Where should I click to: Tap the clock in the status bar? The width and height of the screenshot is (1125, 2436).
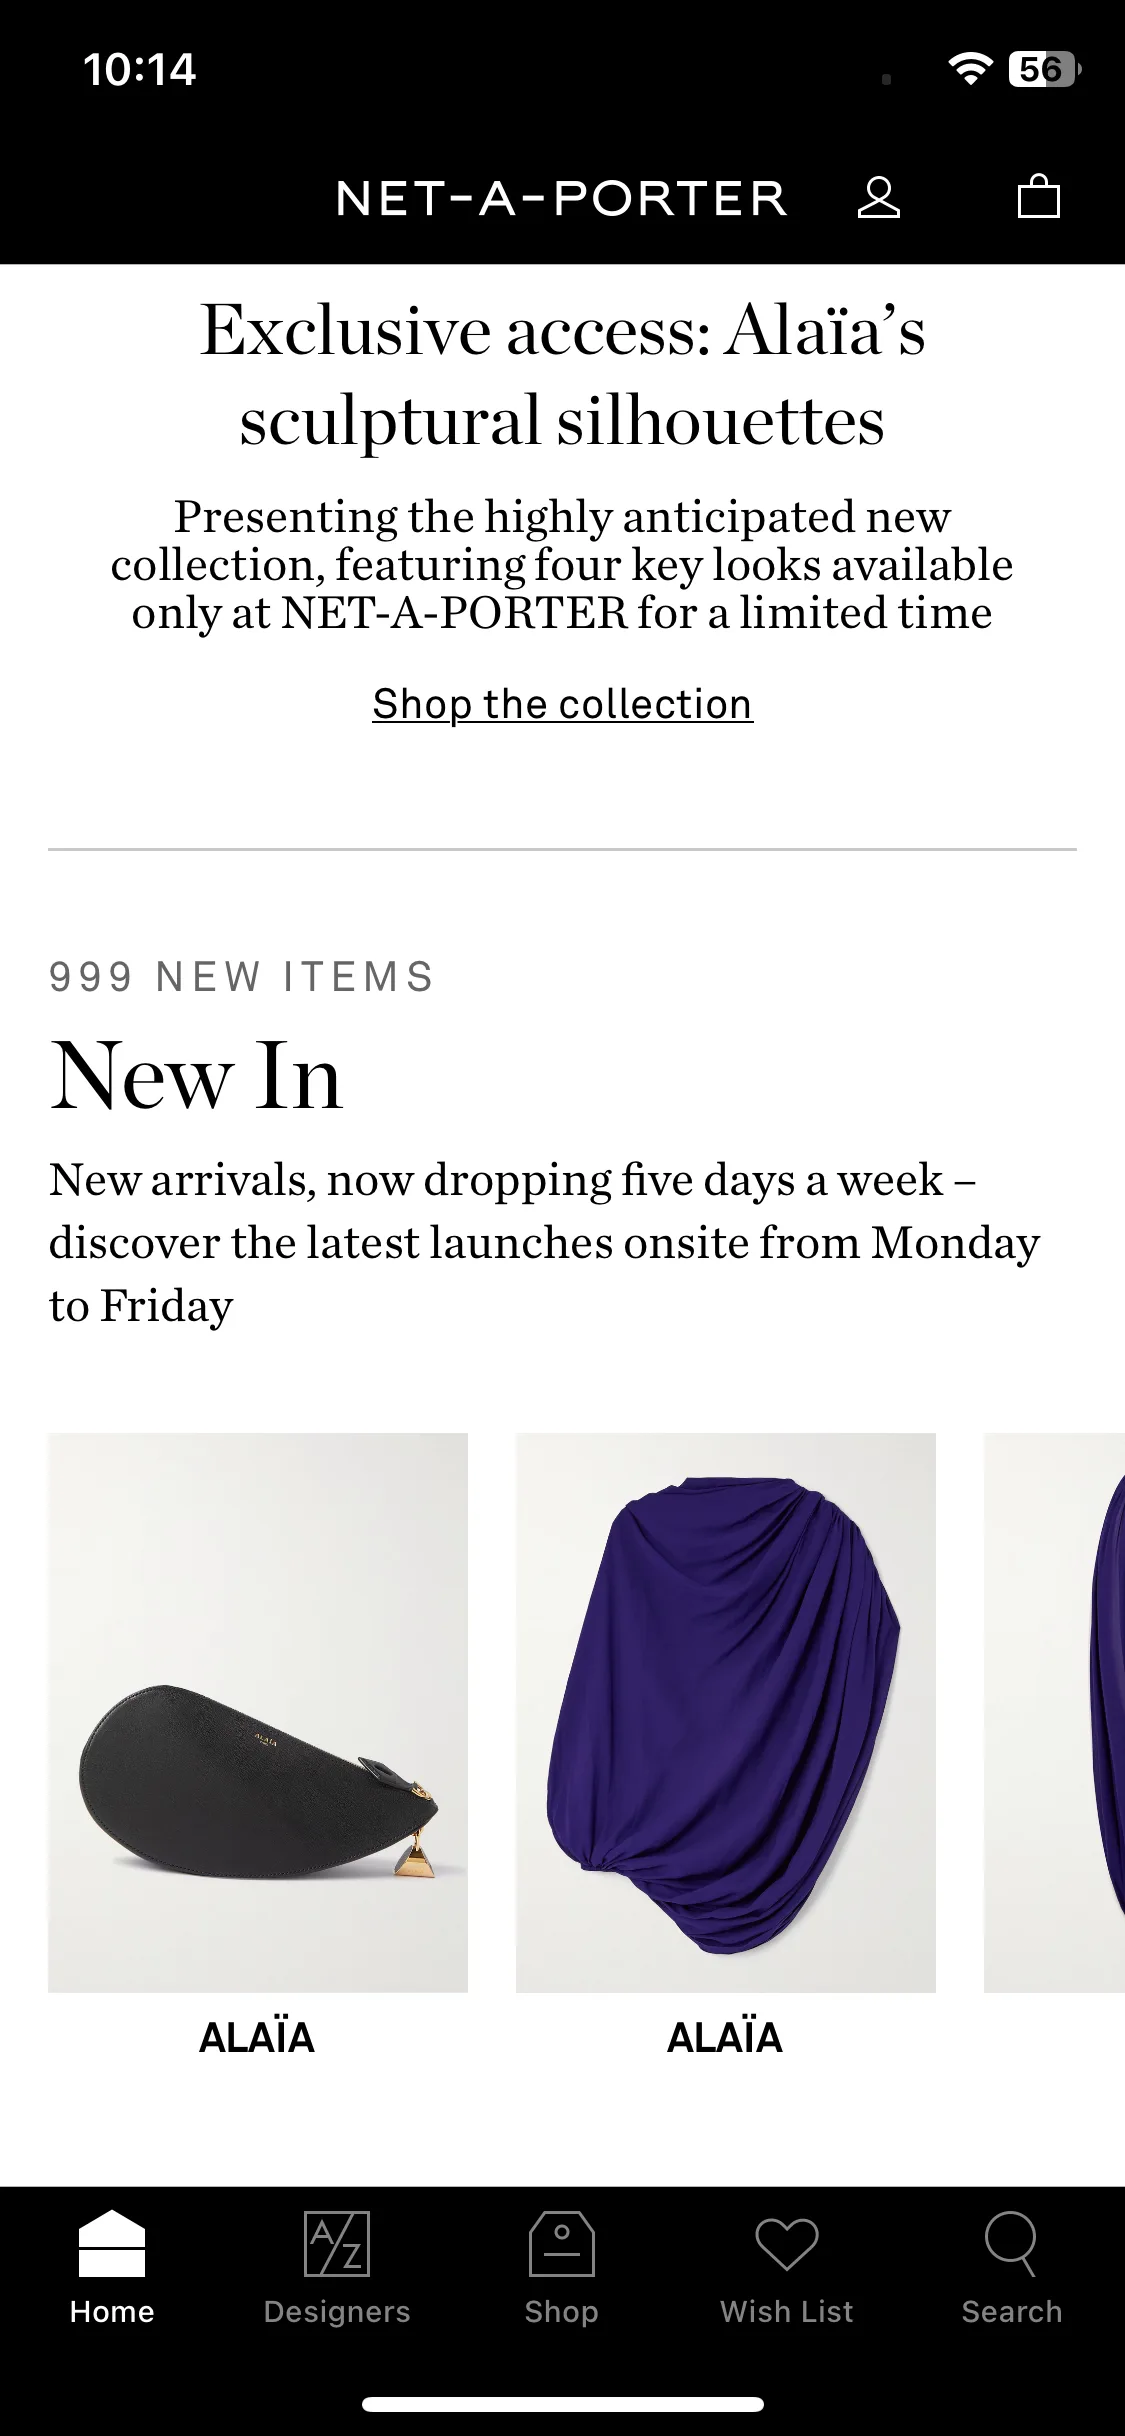coord(139,69)
